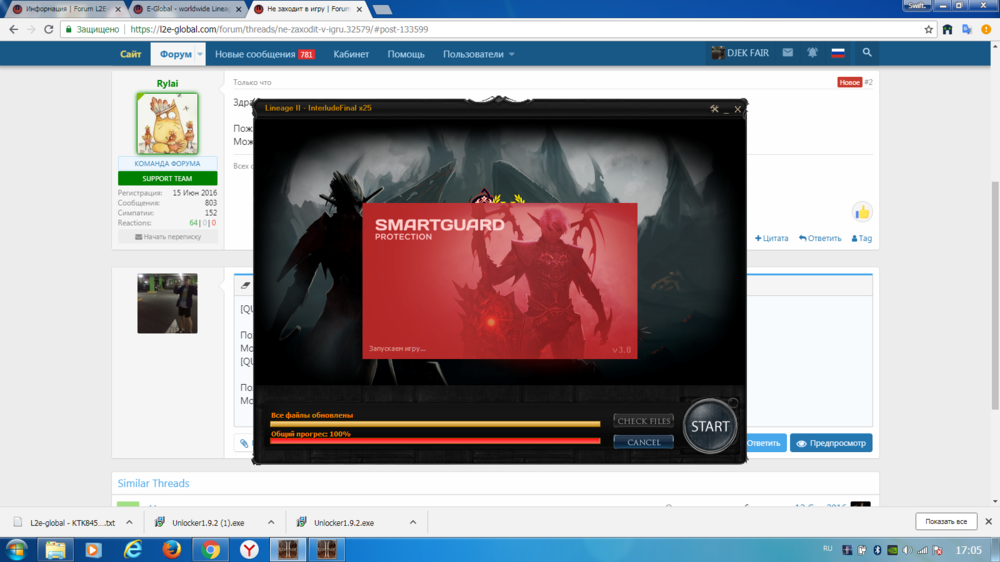Screen dimensions: 1000x562
Task: Open the Помощь menu item
Action: coord(406,54)
